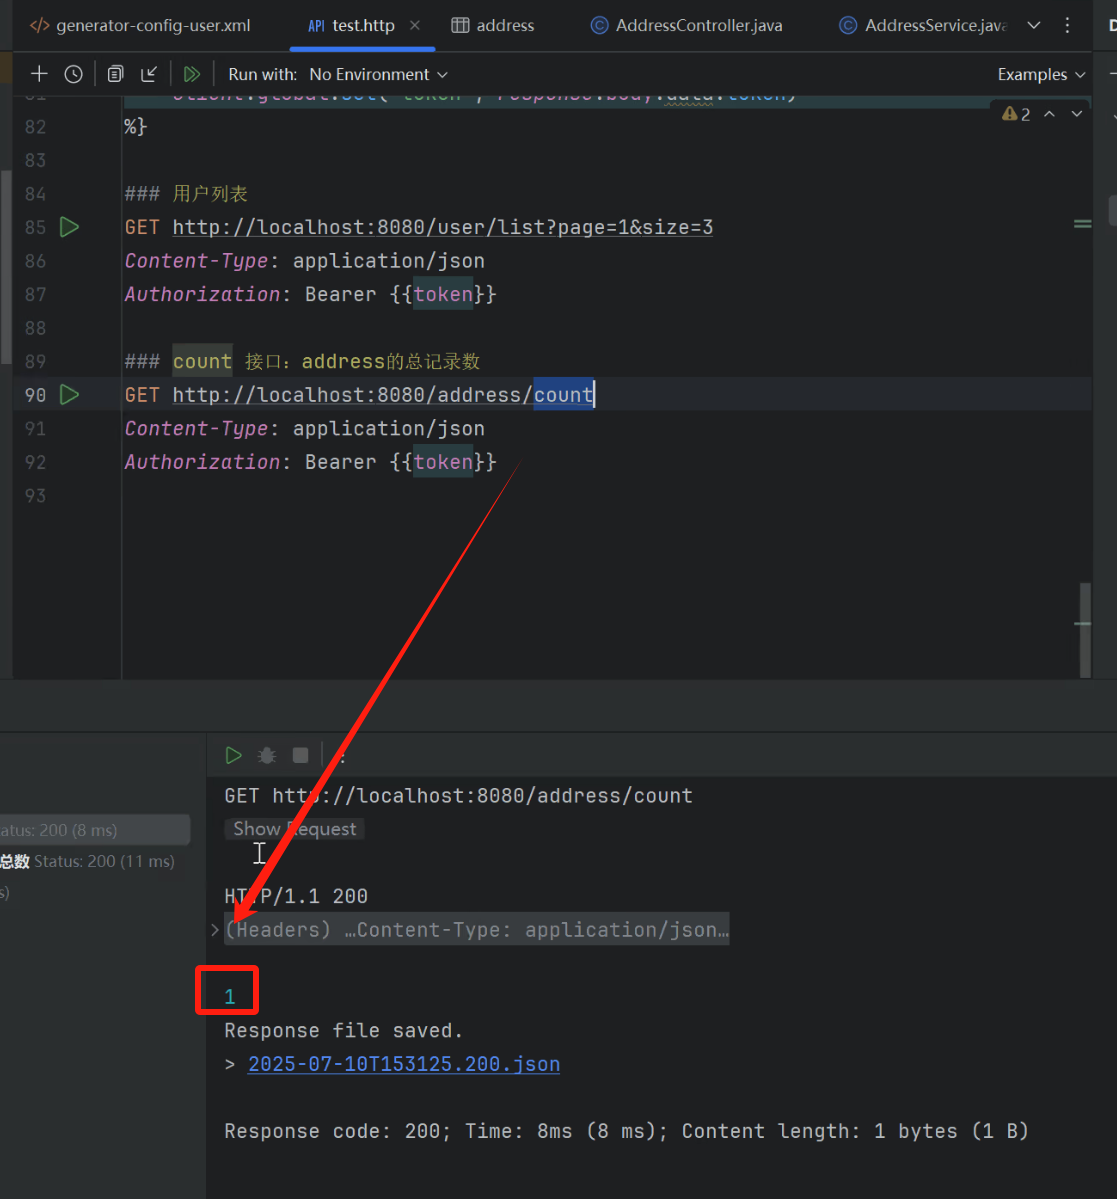Click the Show Request button
1117x1199 pixels.
coord(294,829)
